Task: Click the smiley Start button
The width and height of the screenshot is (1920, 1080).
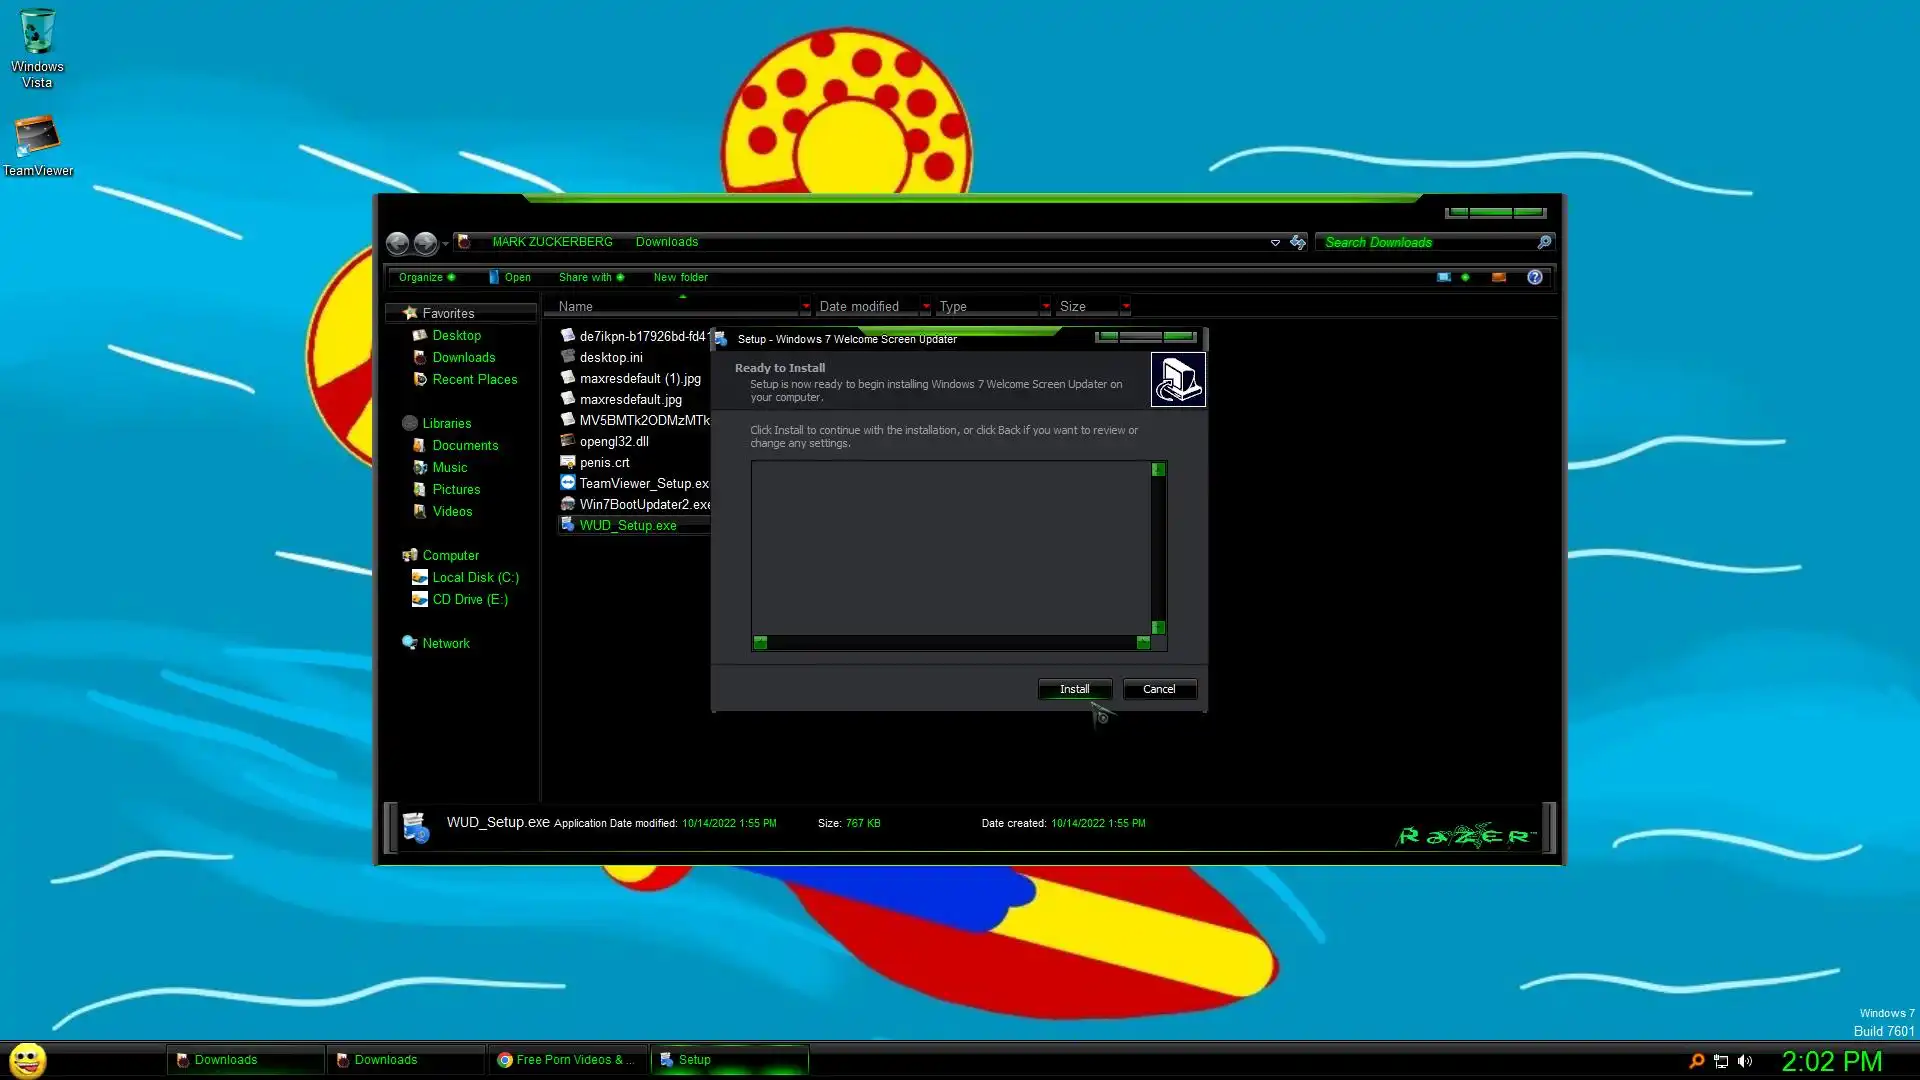Action: click(x=28, y=1059)
